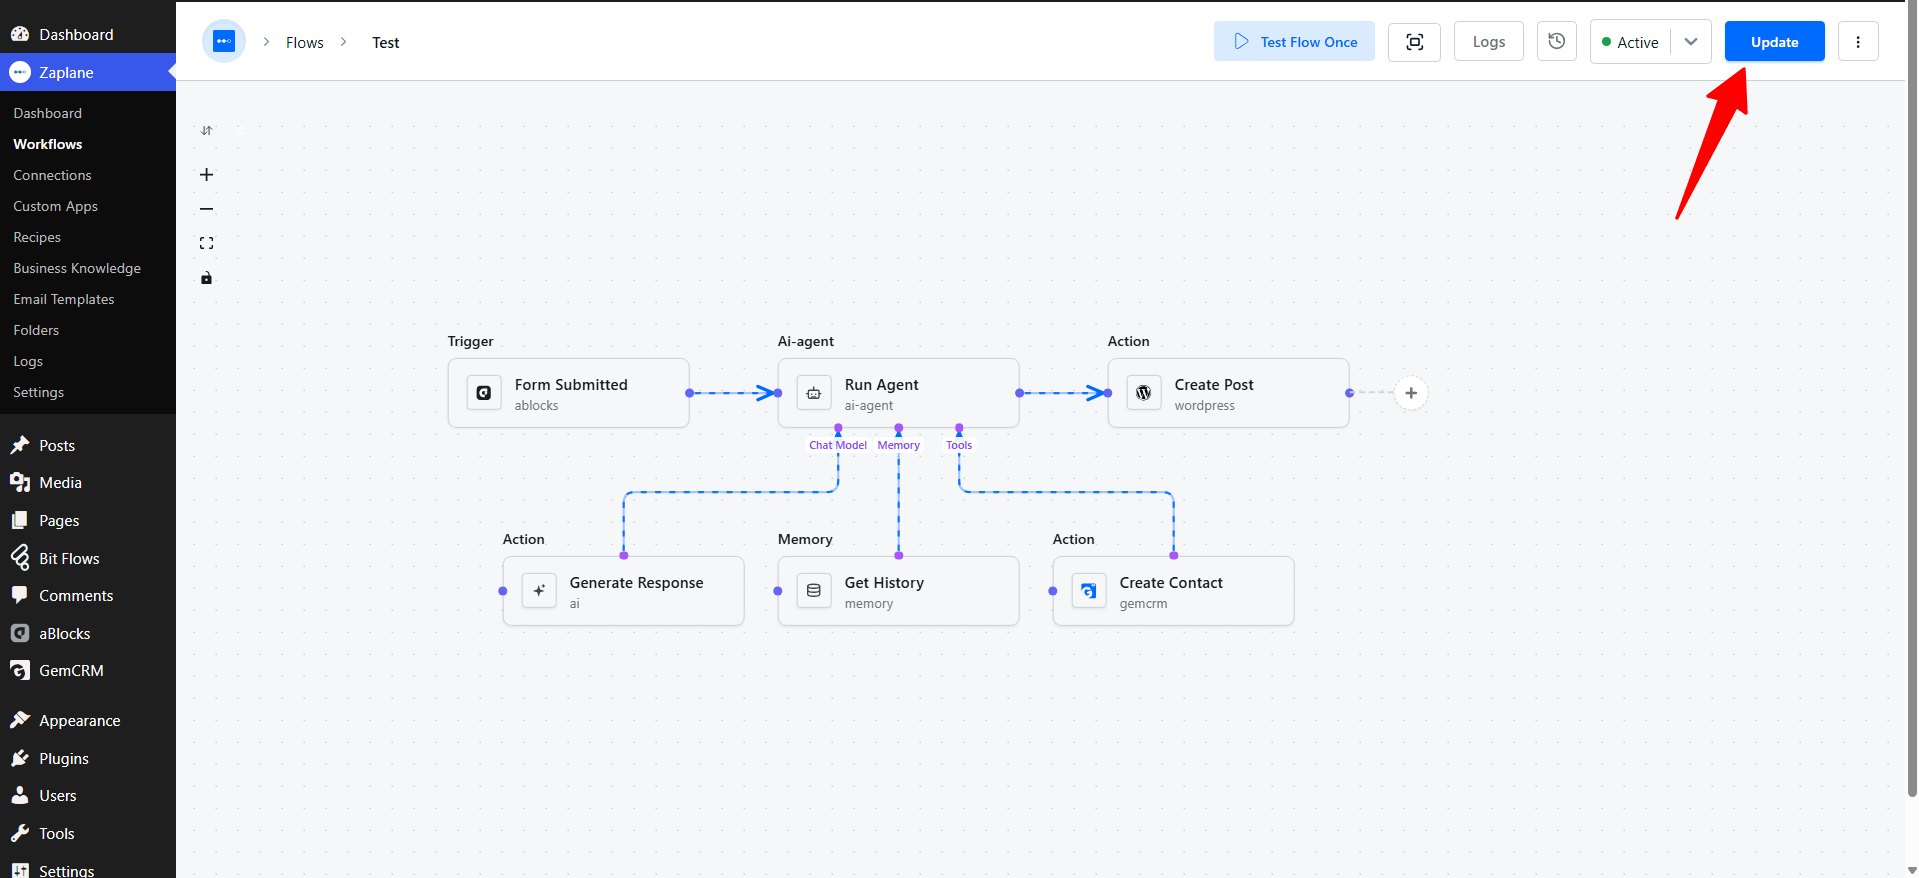The width and height of the screenshot is (1919, 878).
Task: Open the Zaplane sidebar menu
Action: [88, 72]
